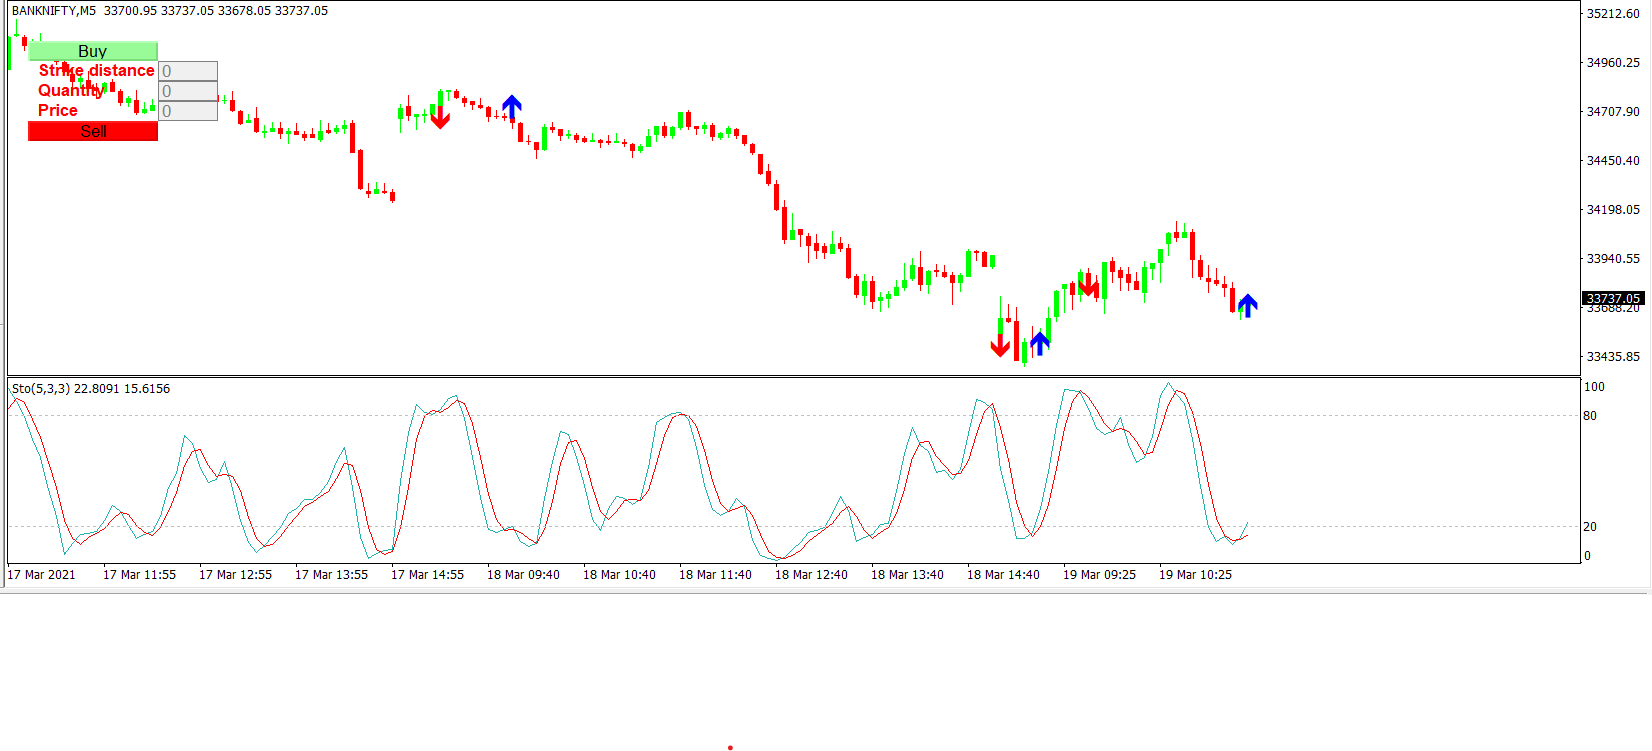Select the 'Strike distance' label
The width and height of the screenshot is (1652, 751).
[x=97, y=71]
